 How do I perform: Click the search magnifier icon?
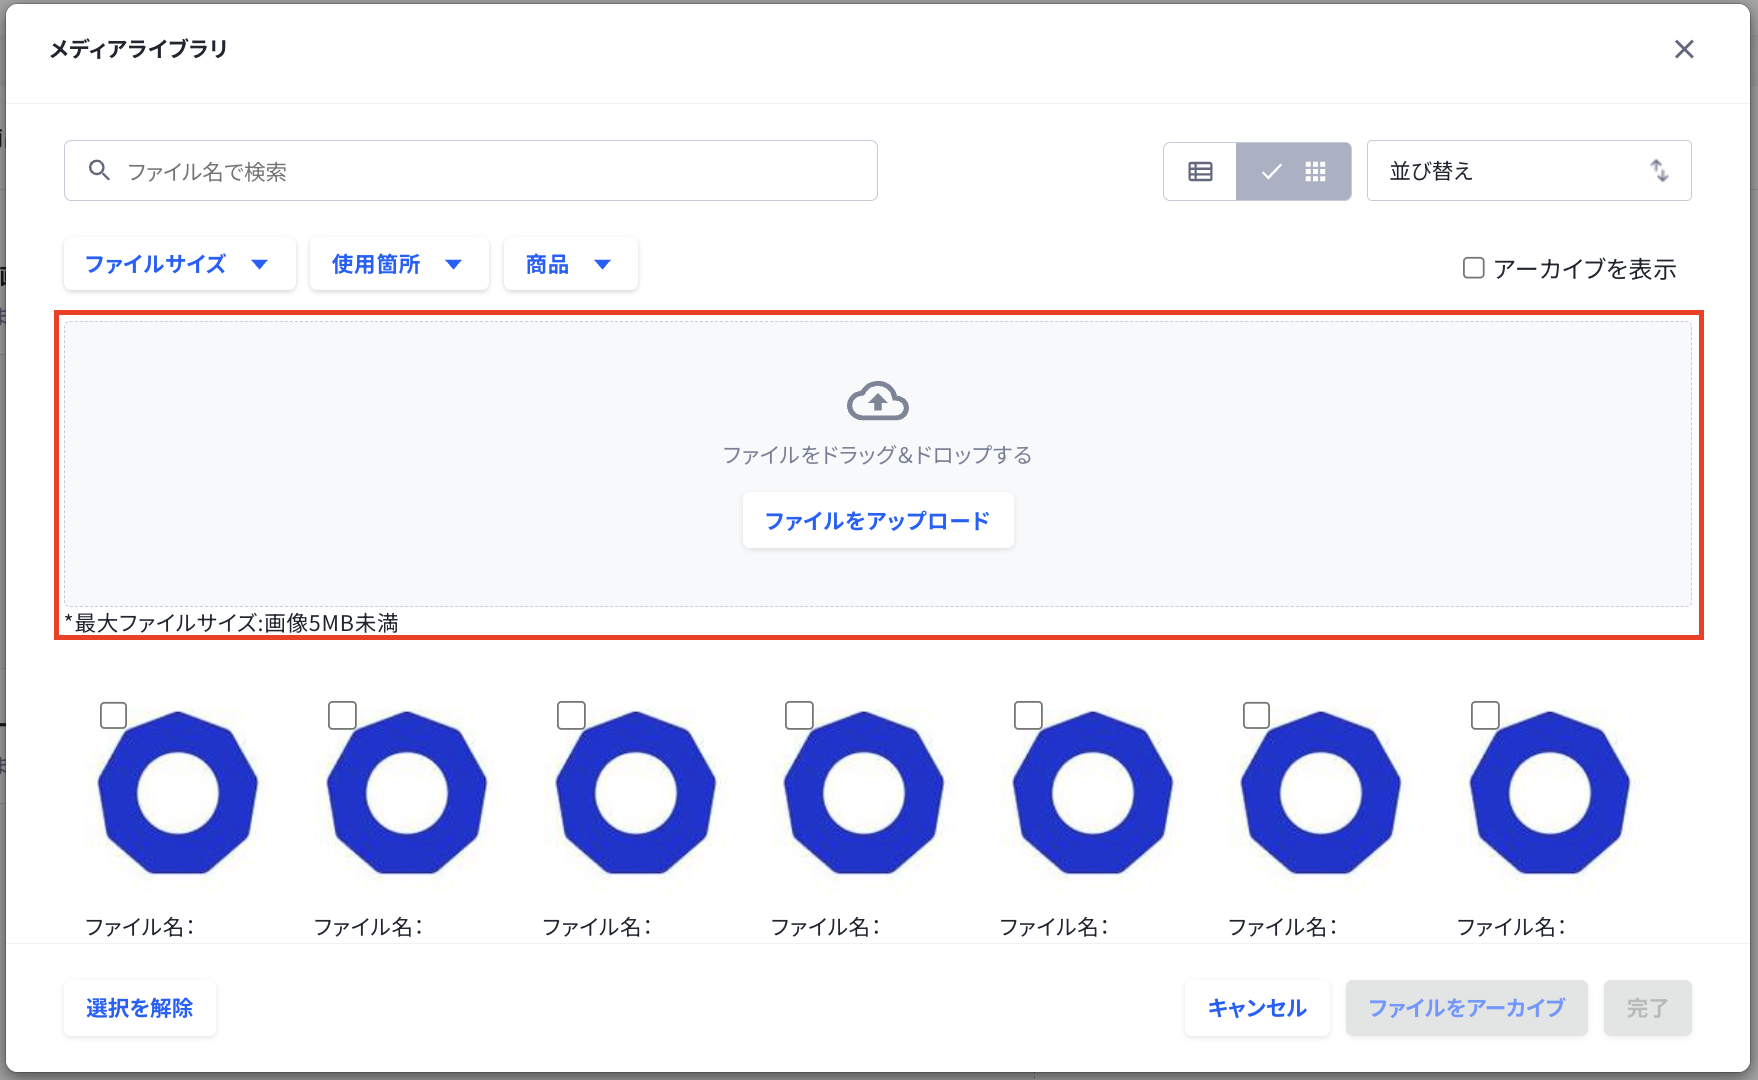tap(99, 170)
